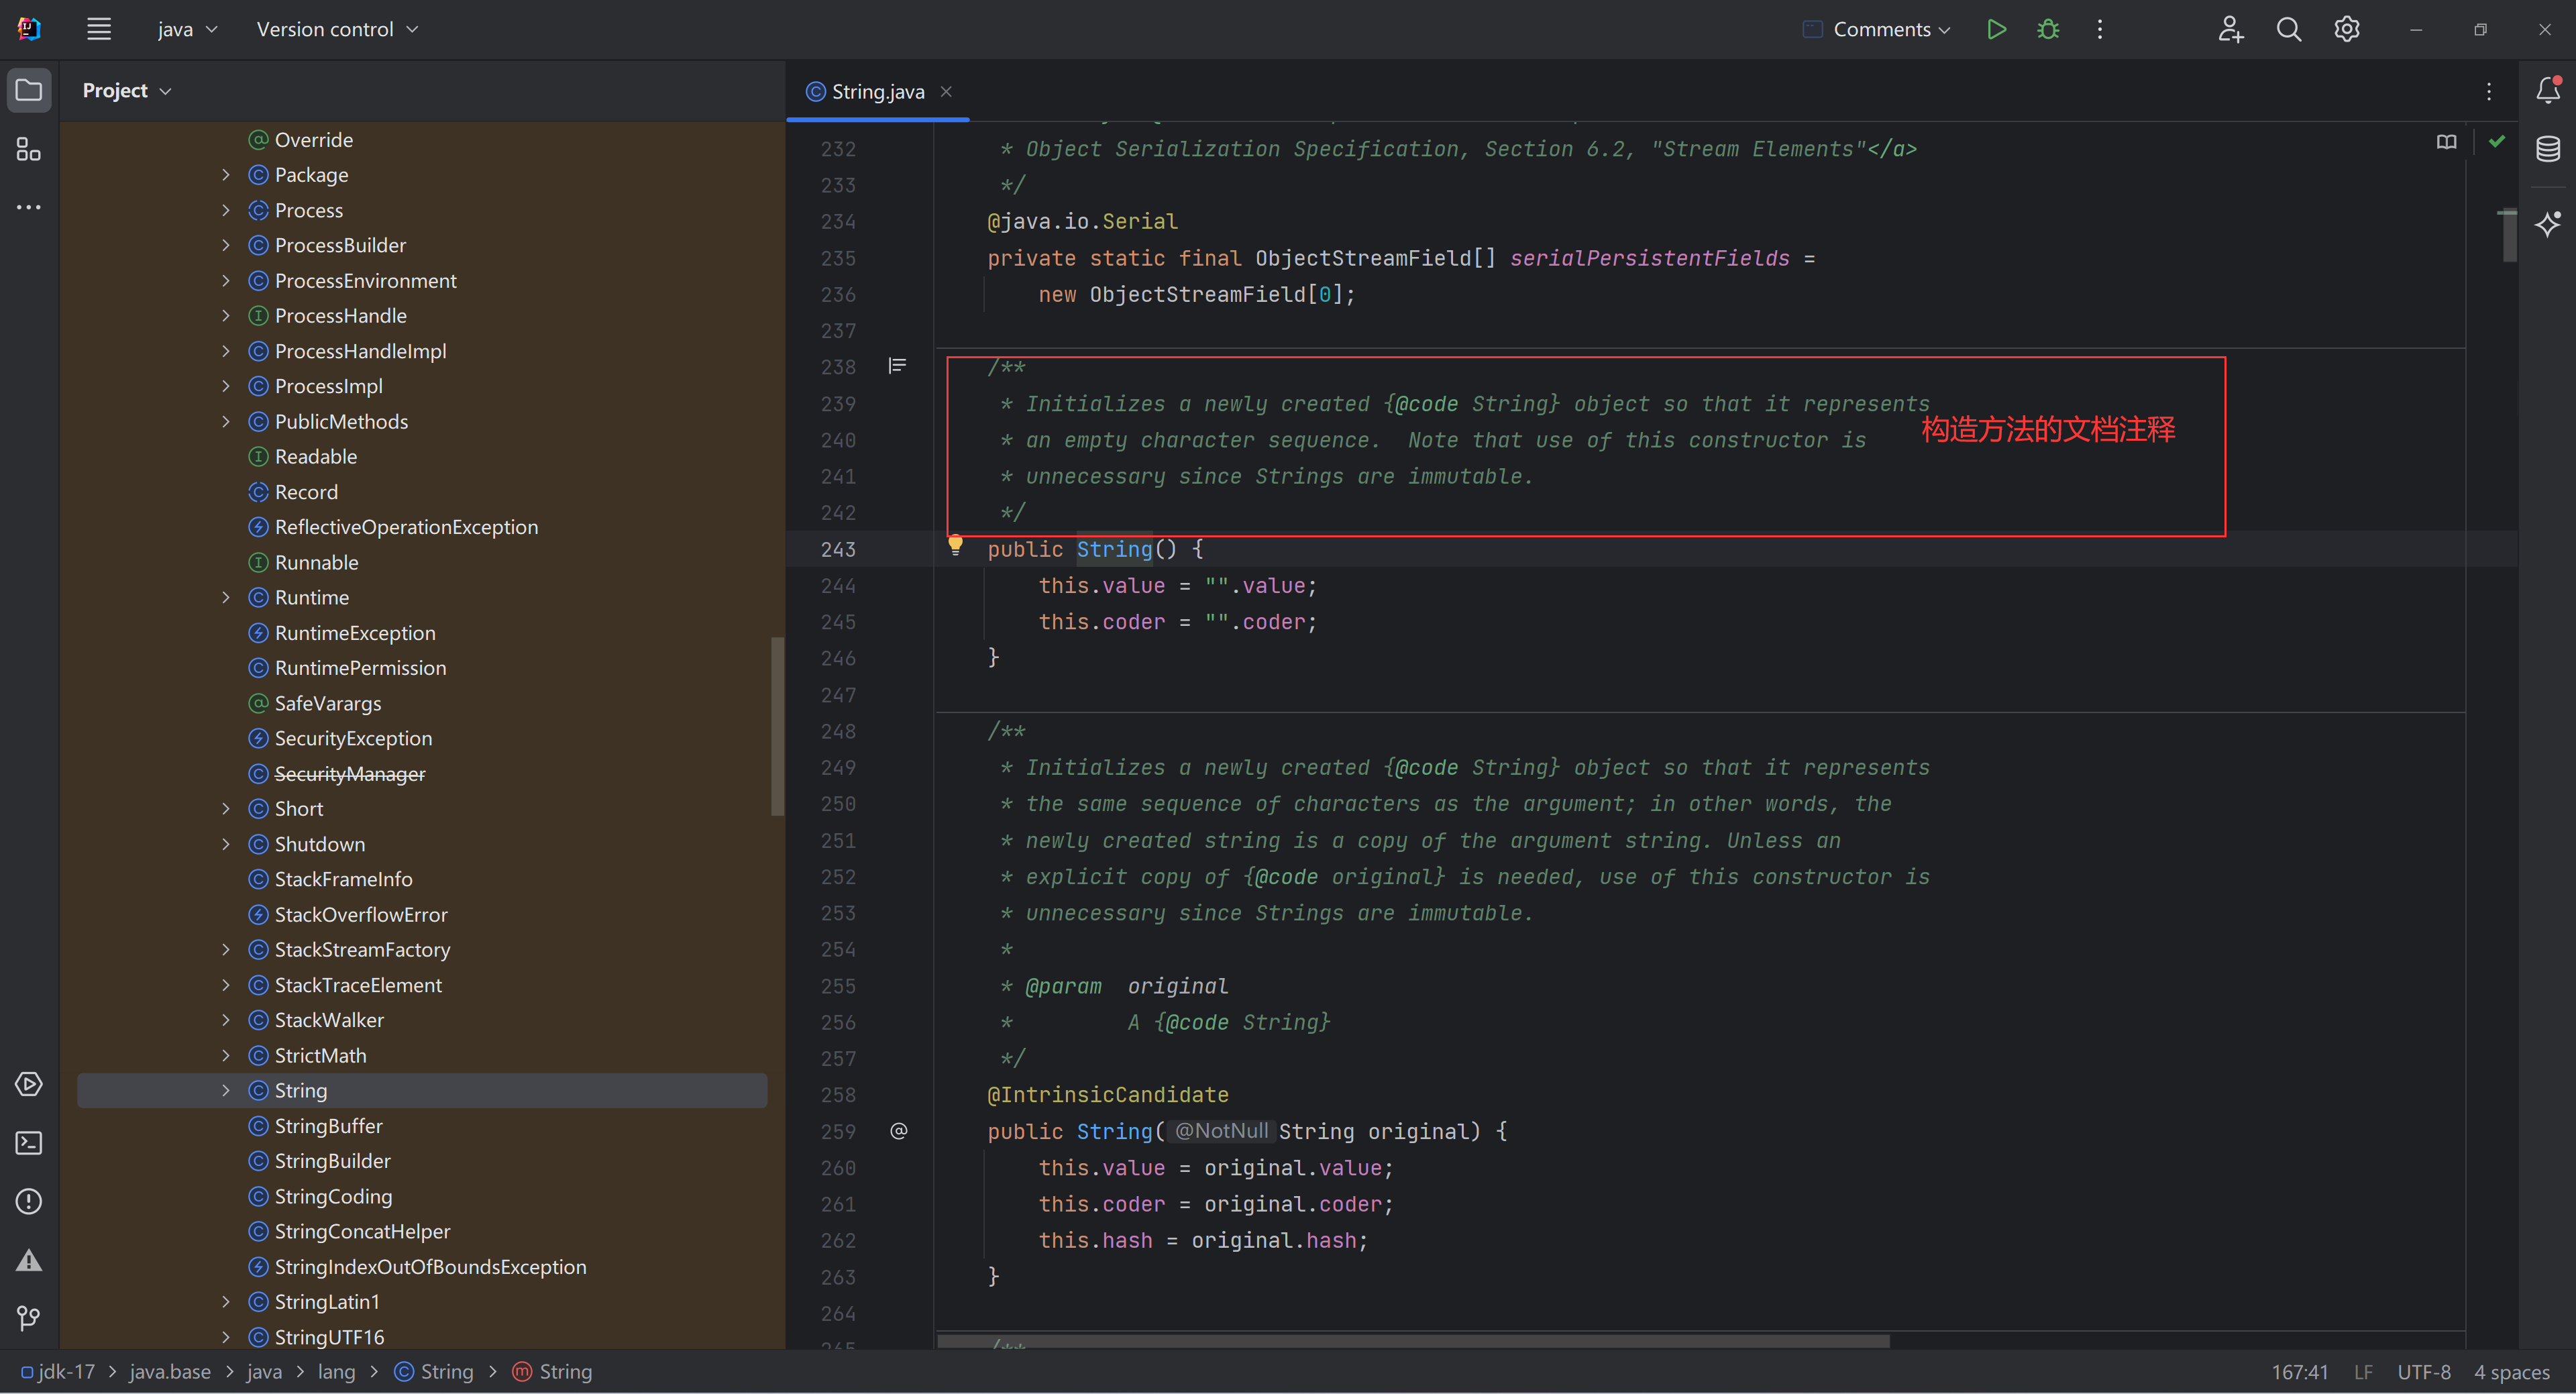The image size is (2576, 1394).
Task: Open Search Everywhere magnifier
Action: coord(2289,29)
